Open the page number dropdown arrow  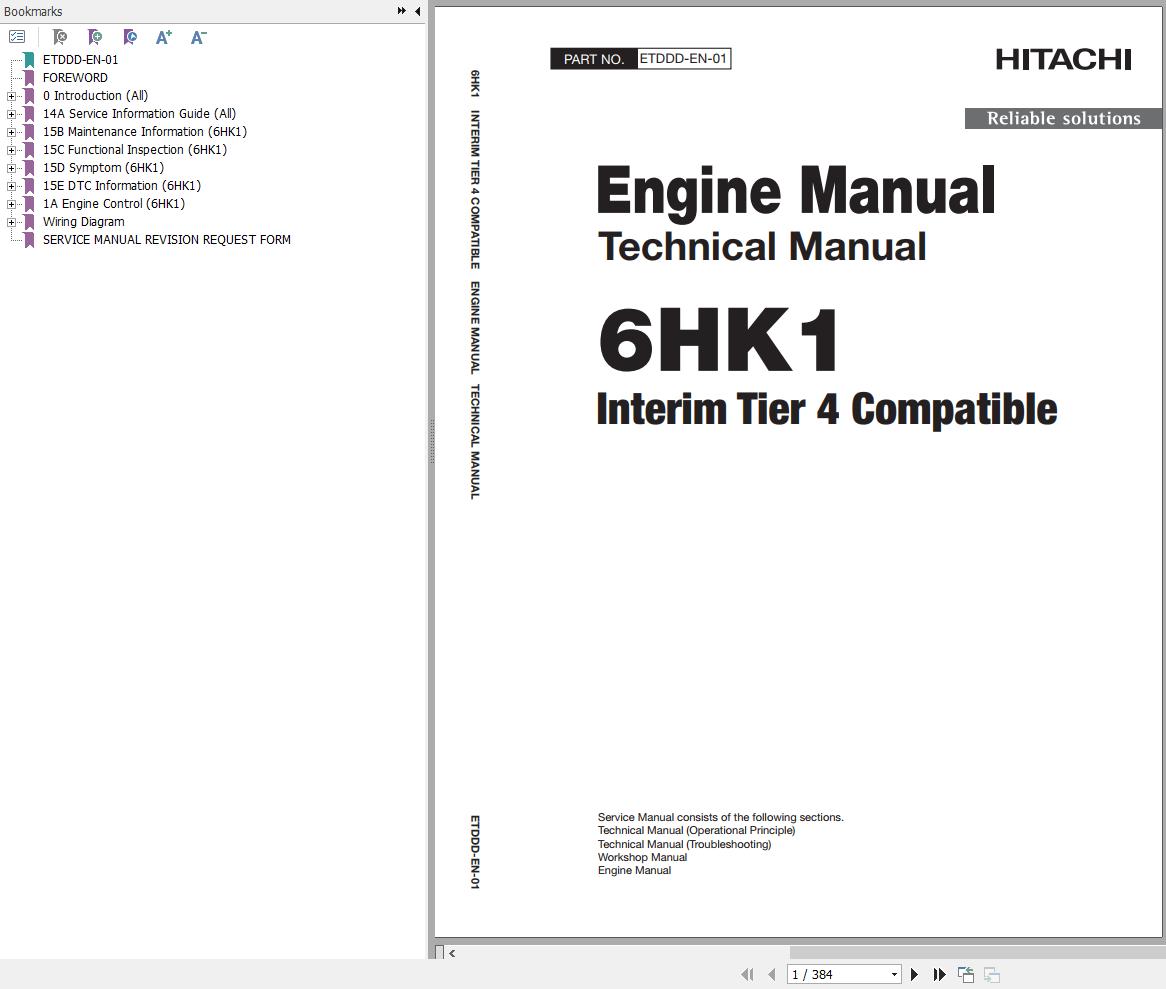point(894,974)
